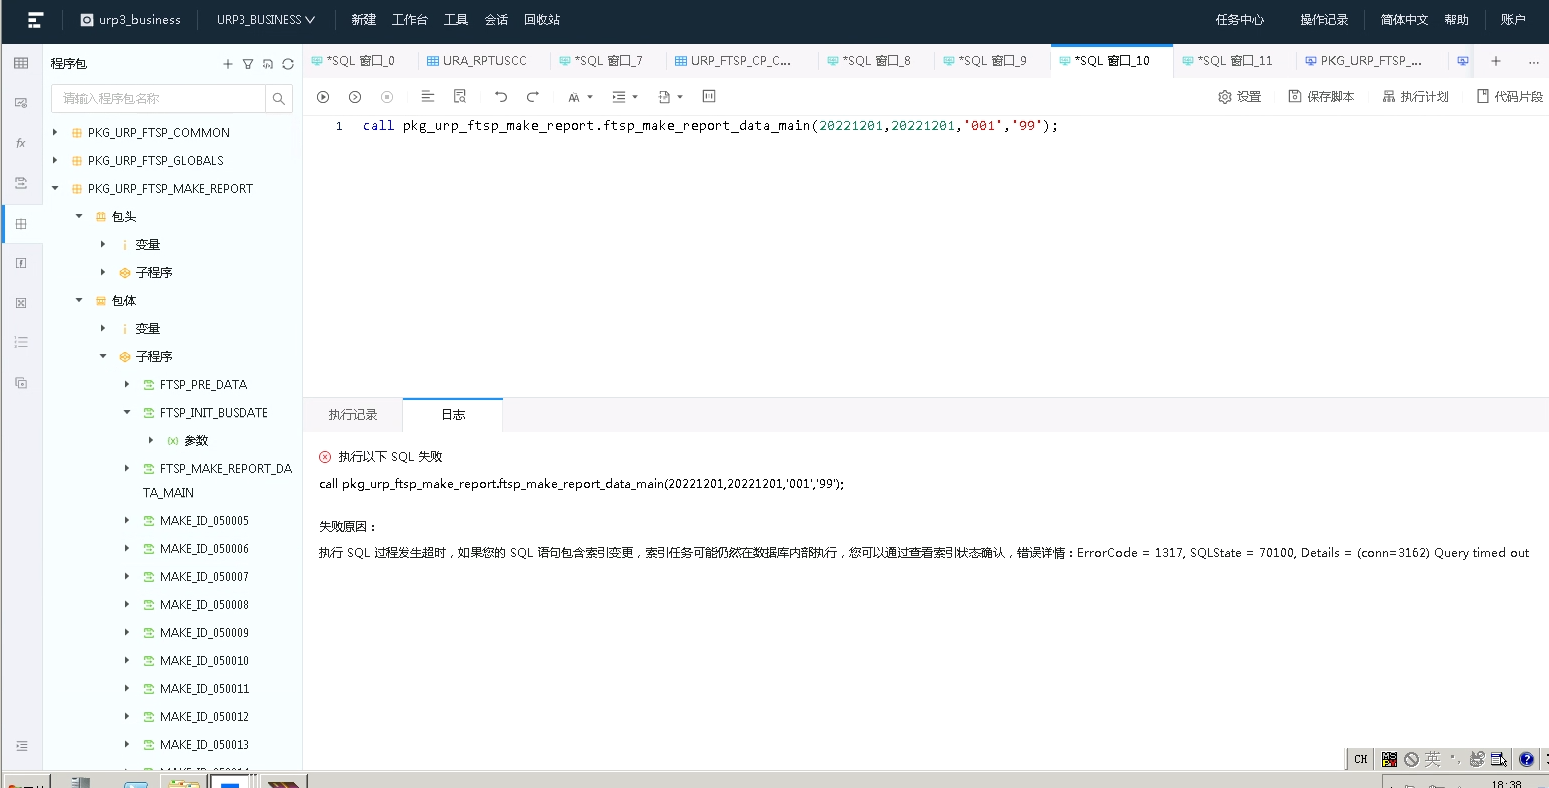Redo the last edit in editor
This screenshot has width=1549, height=788.
[533, 97]
